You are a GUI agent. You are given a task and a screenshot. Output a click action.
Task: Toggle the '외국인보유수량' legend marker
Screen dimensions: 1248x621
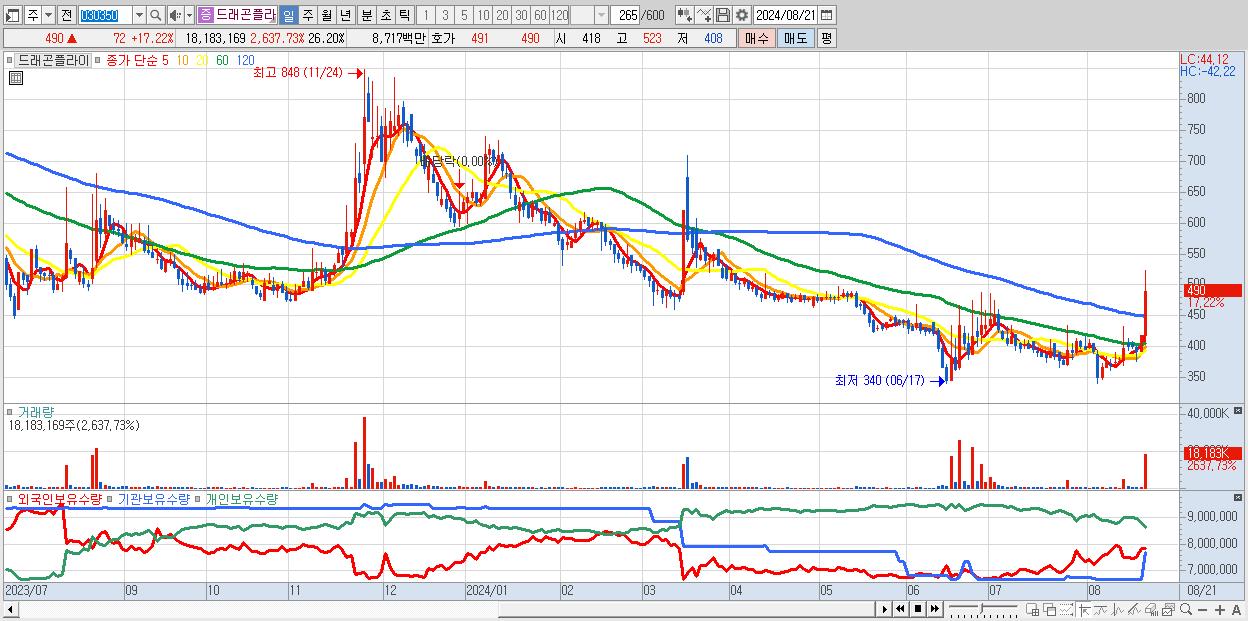click(x=11, y=498)
